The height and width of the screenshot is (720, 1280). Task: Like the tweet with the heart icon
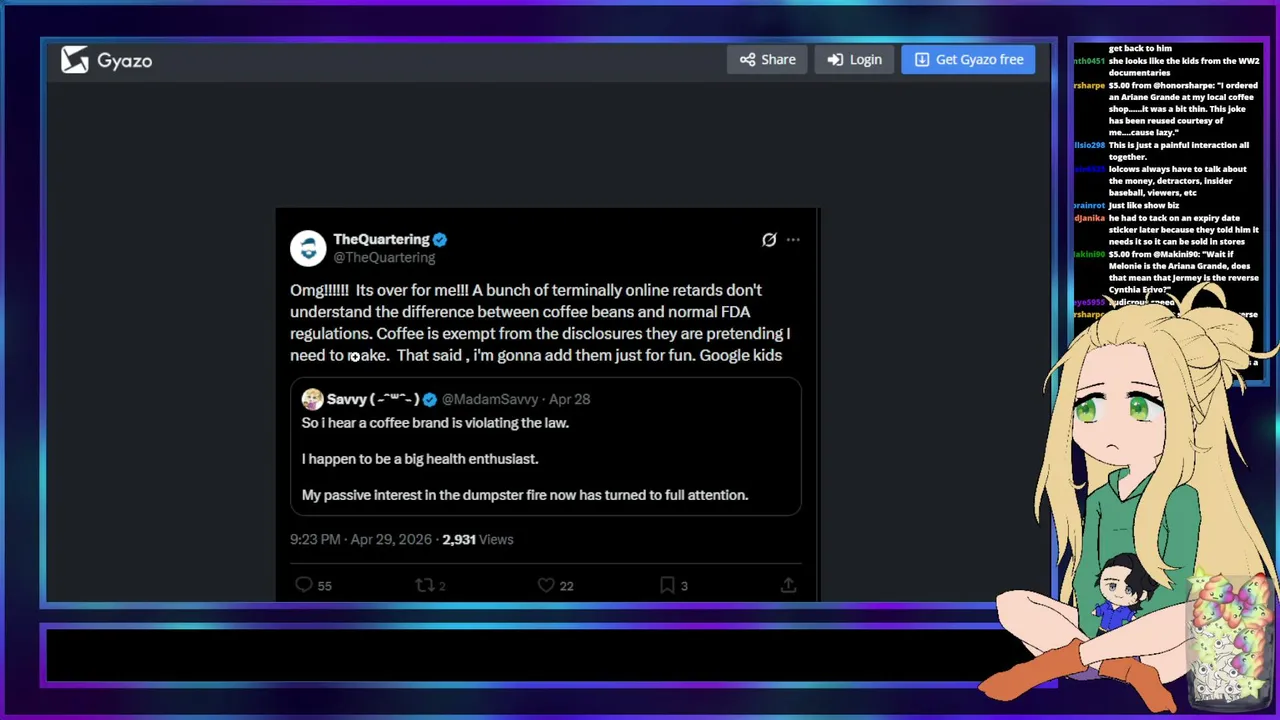point(546,585)
